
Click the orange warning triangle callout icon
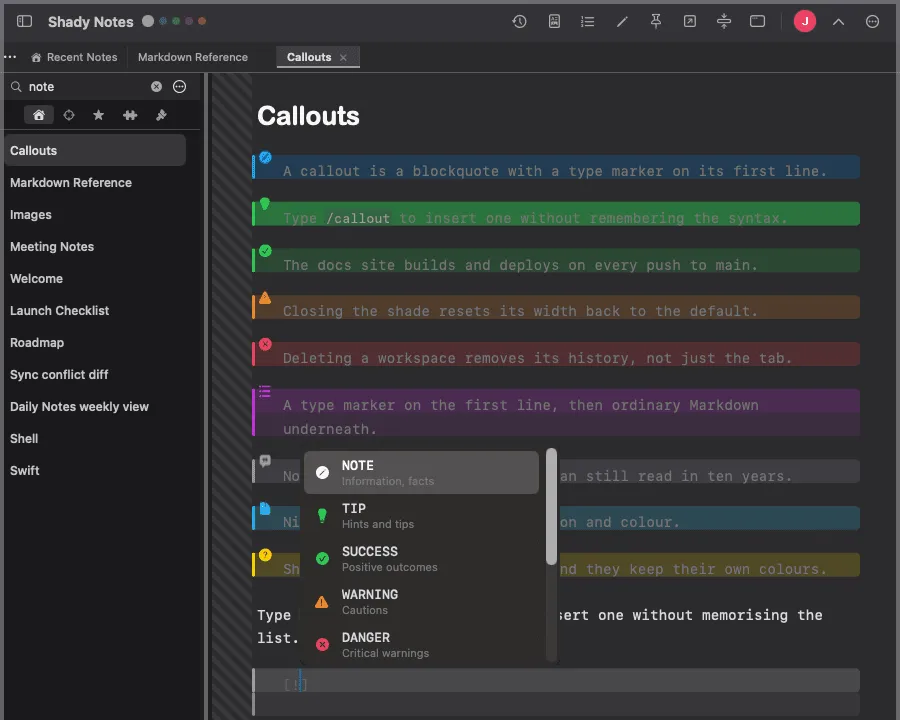[265, 297]
